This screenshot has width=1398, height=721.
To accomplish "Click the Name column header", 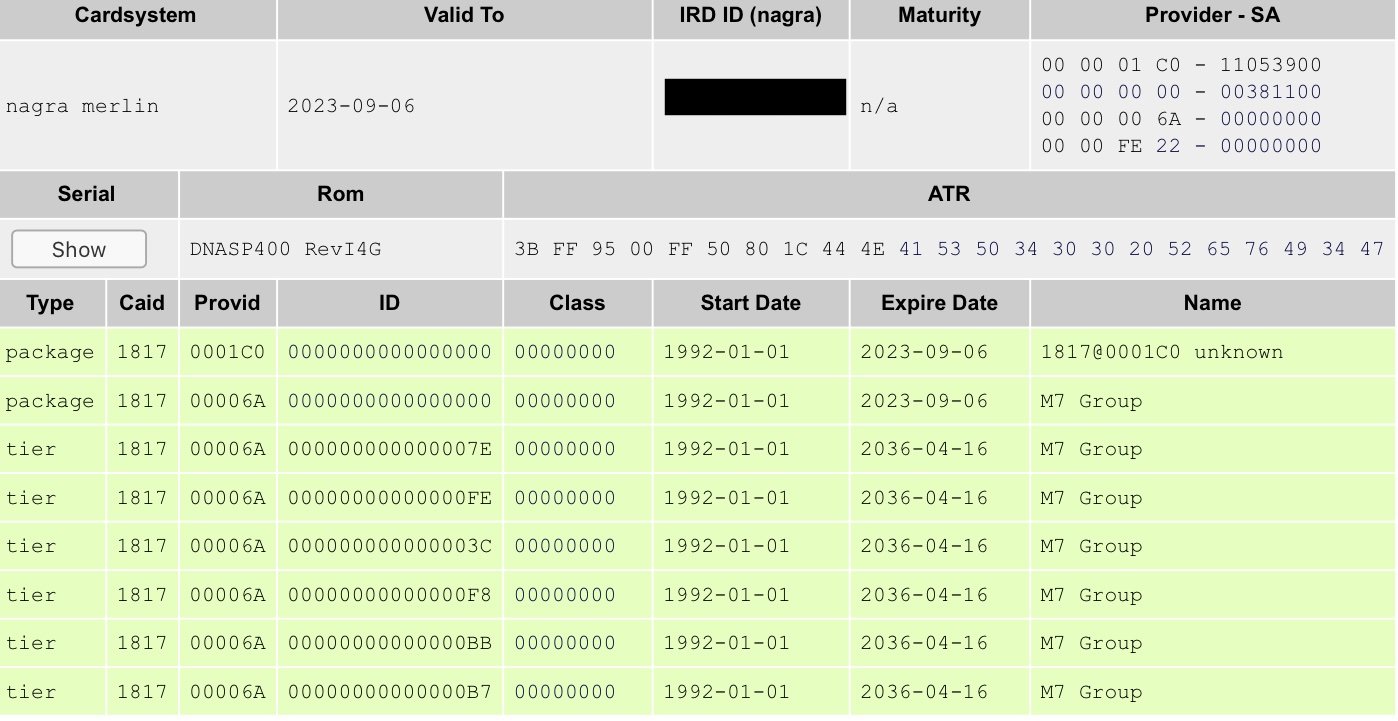I will pos(1212,303).
